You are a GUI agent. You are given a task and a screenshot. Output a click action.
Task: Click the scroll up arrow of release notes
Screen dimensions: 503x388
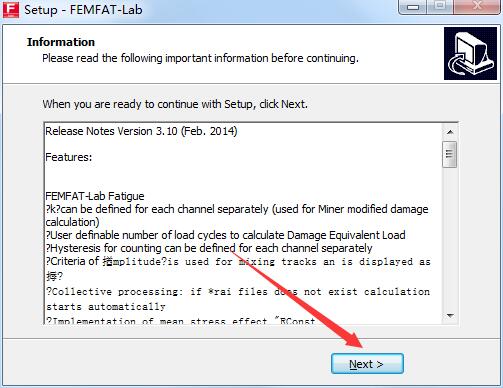point(450,132)
